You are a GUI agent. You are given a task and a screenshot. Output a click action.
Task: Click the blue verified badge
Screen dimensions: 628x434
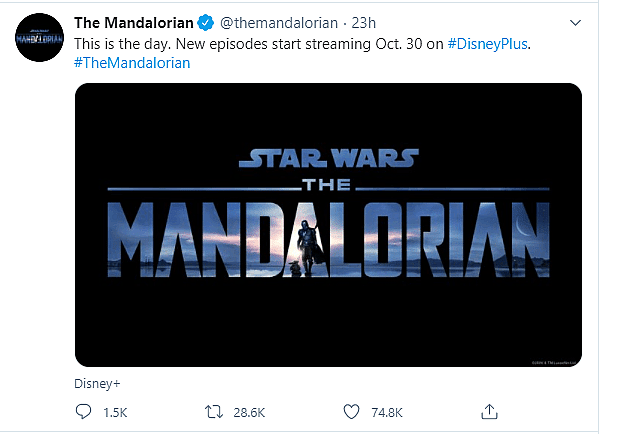coord(203,21)
